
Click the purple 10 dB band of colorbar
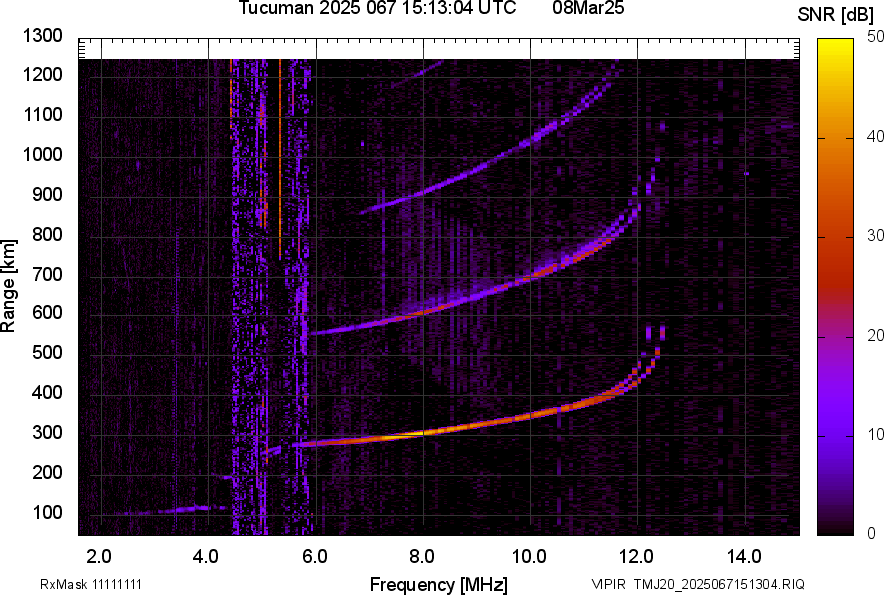(835, 436)
